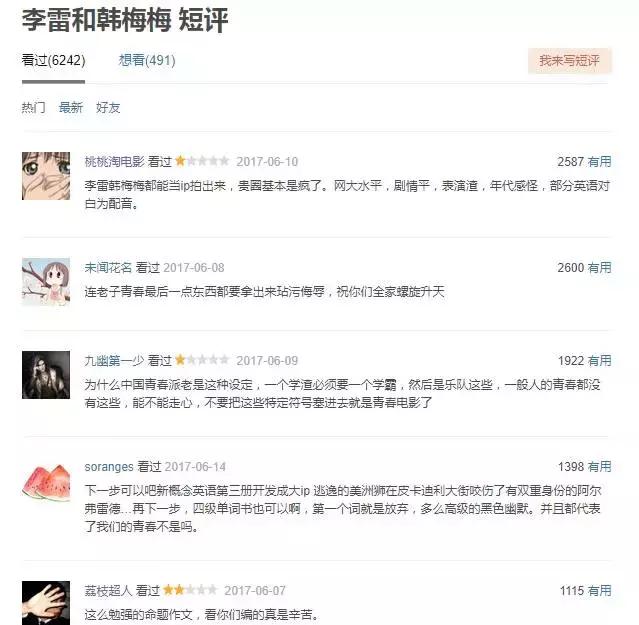639x625 pixels.
Task: Visit 桃桃淘电影's user profile link
Action: (x=114, y=161)
